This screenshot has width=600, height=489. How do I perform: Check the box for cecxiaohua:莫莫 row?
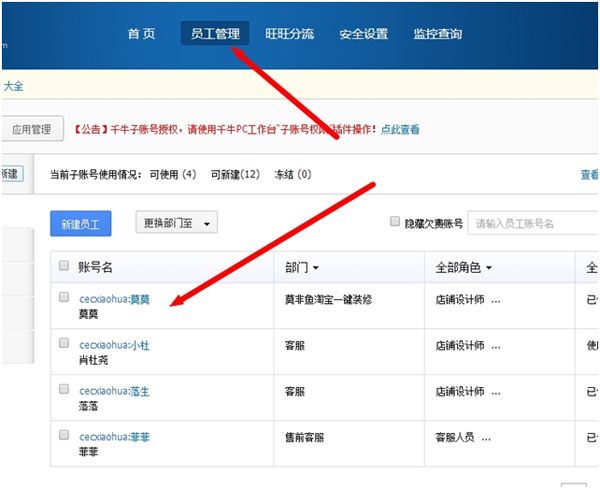click(x=64, y=297)
